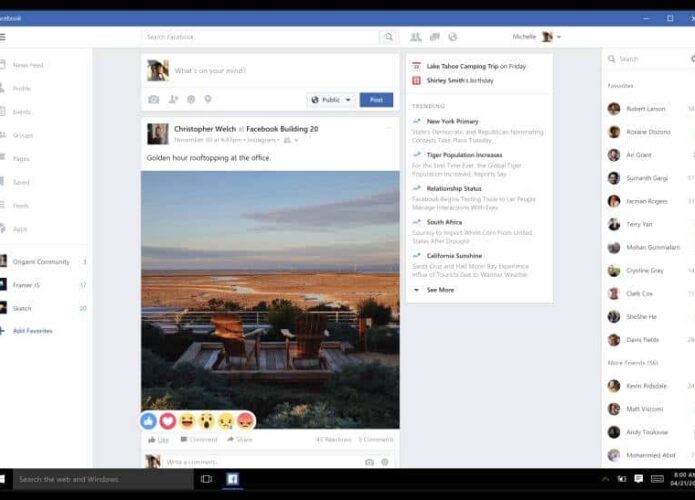Open the hamburger menu icon
695x500 pixels.
pos(2,37)
